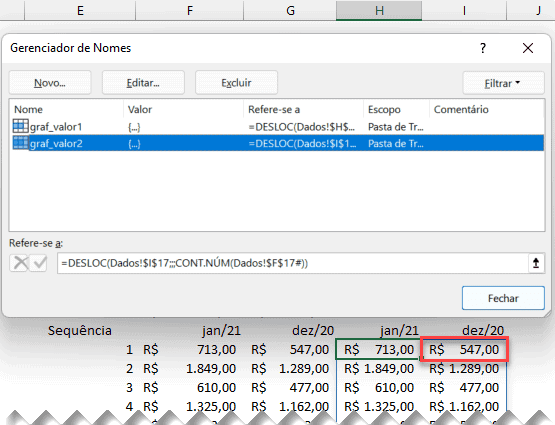
Task: Click the {...} value of graf_valor2
Action: (134, 143)
